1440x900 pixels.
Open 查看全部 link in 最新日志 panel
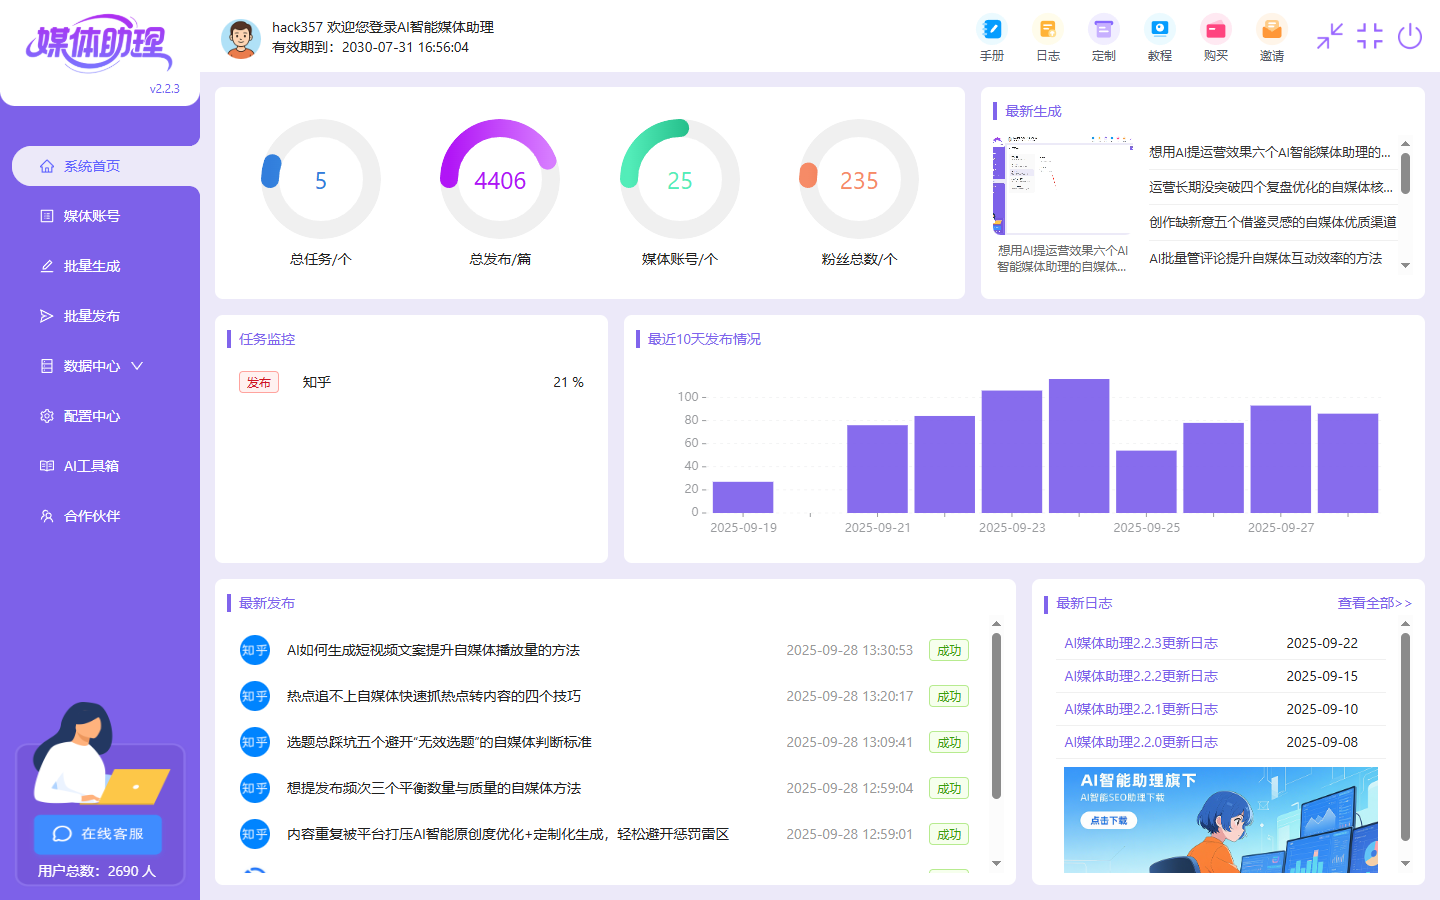point(1372,603)
